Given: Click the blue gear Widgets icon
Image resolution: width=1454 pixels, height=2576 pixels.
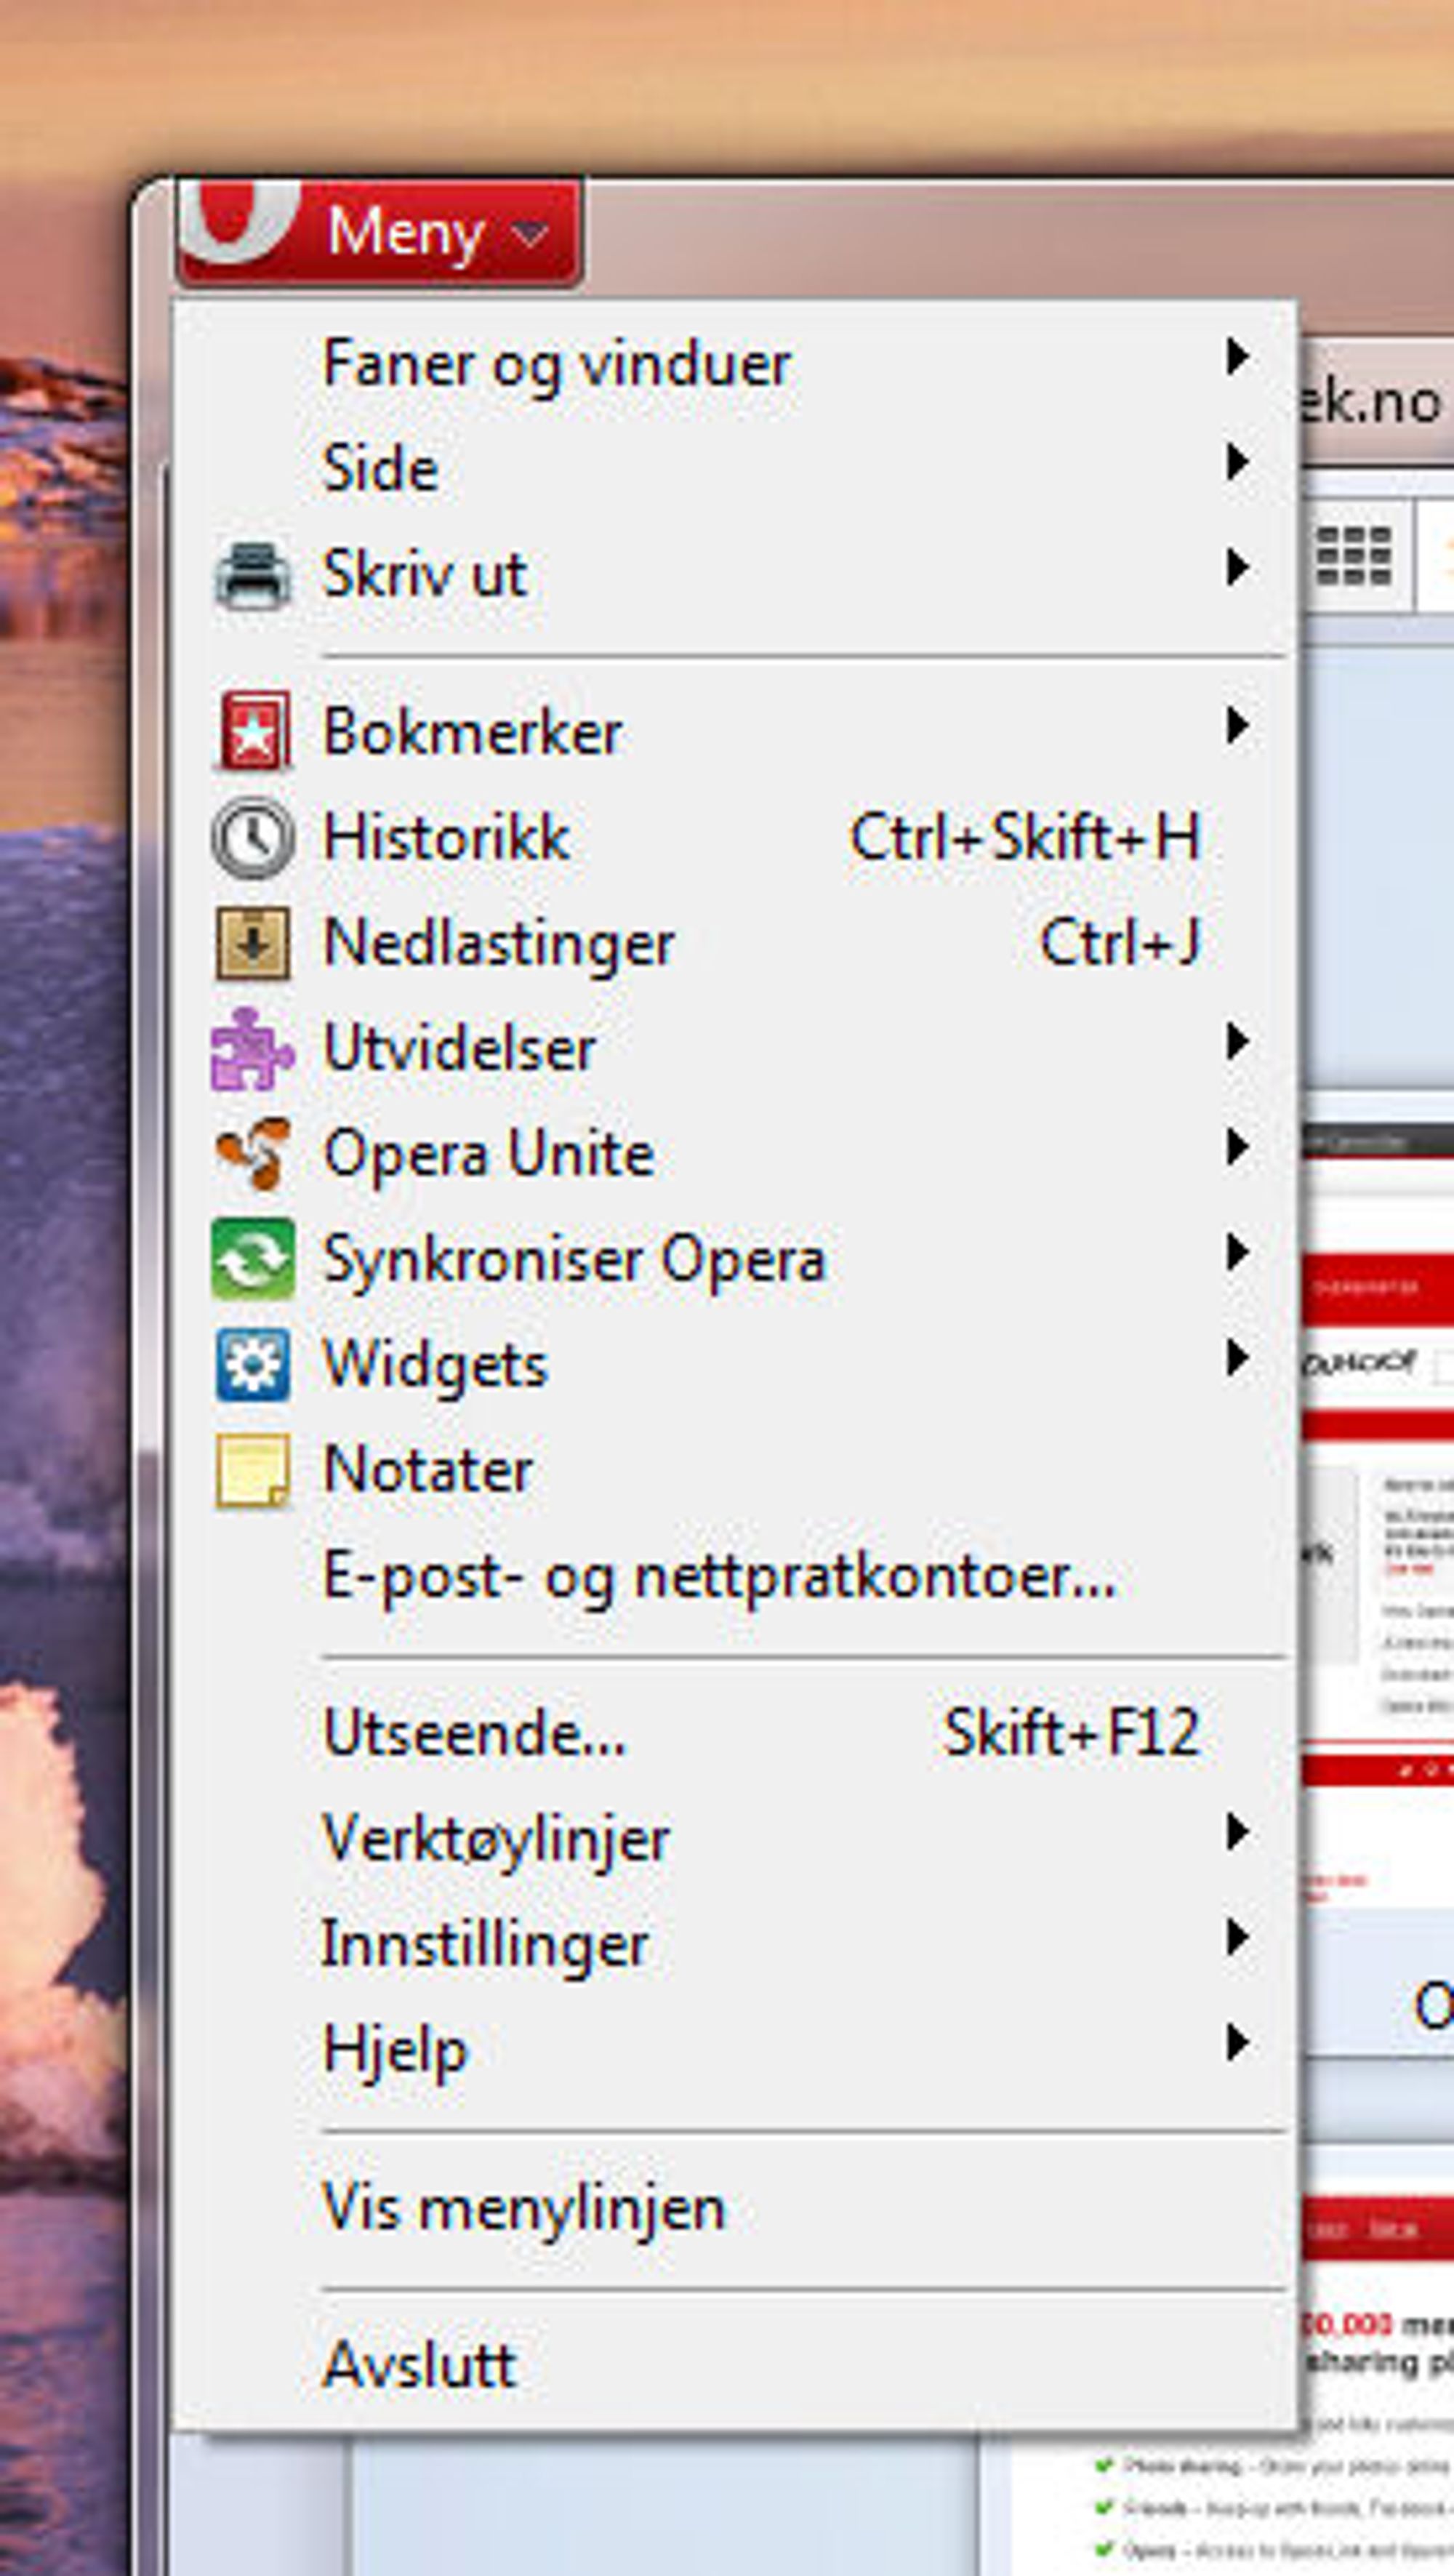Looking at the screenshot, I should (253, 1364).
